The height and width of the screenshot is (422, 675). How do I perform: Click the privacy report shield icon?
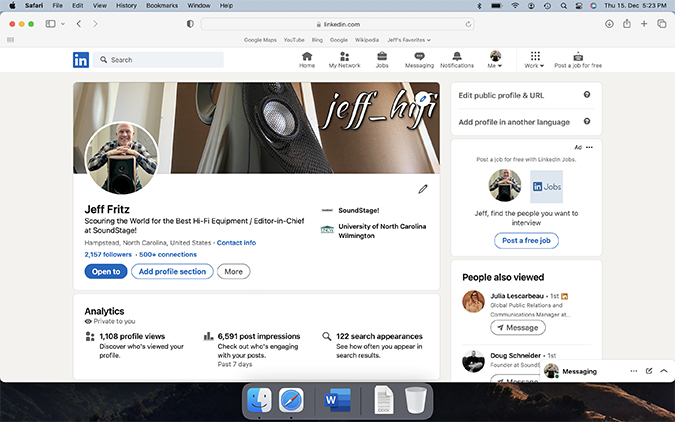click(190, 24)
